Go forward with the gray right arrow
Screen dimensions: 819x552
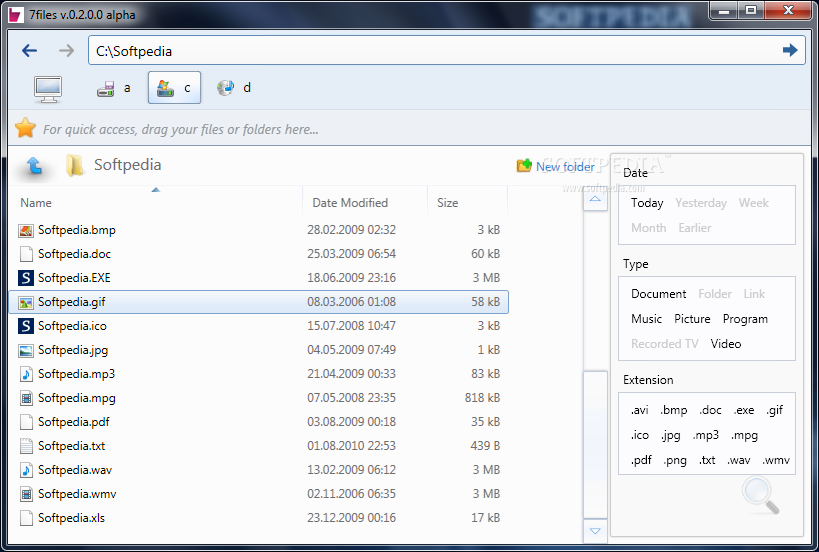click(x=66, y=51)
